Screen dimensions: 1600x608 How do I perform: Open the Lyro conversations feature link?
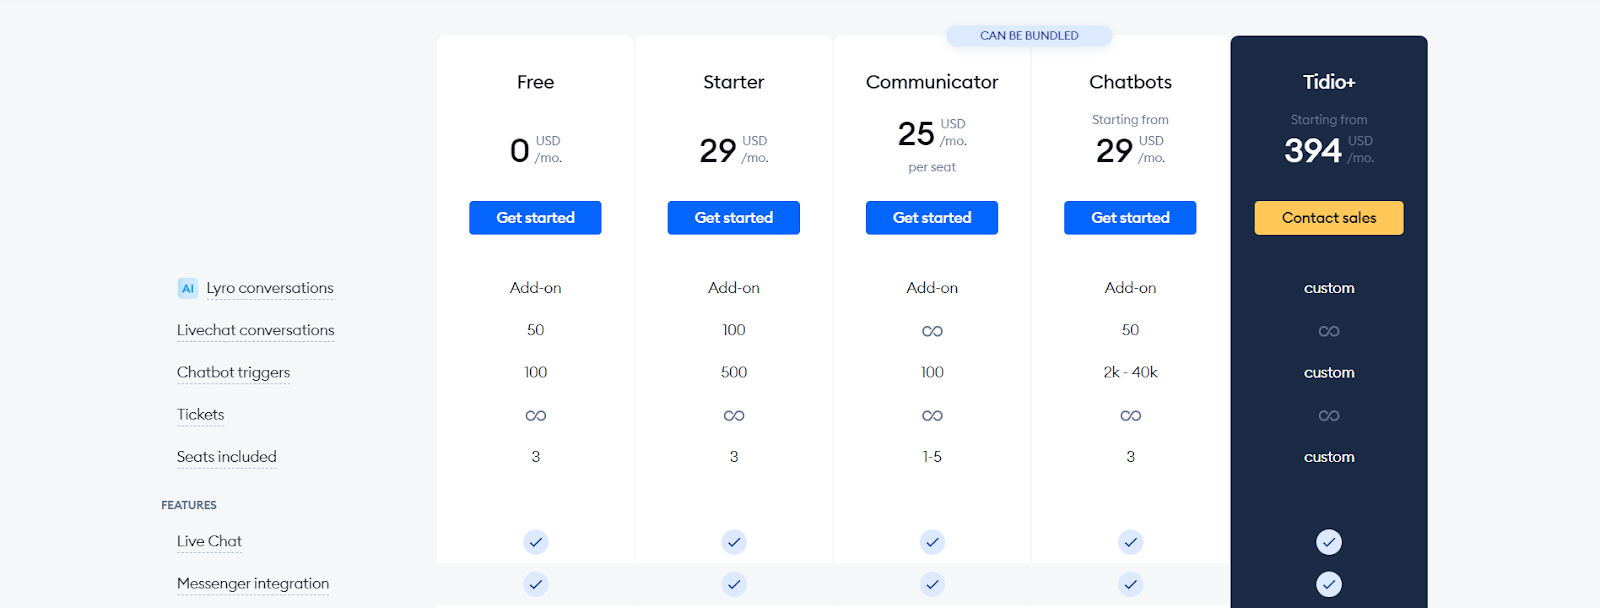(270, 288)
